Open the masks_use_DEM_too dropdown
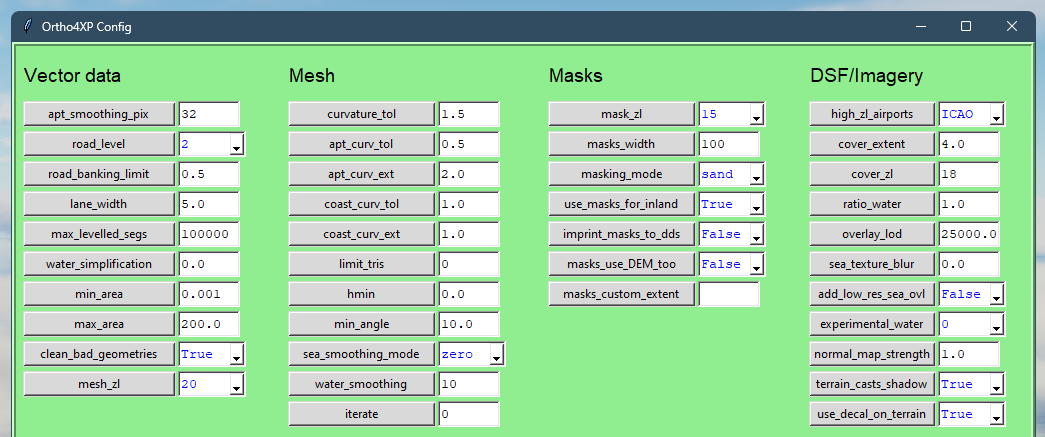1045x437 pixels. point(756,264)
